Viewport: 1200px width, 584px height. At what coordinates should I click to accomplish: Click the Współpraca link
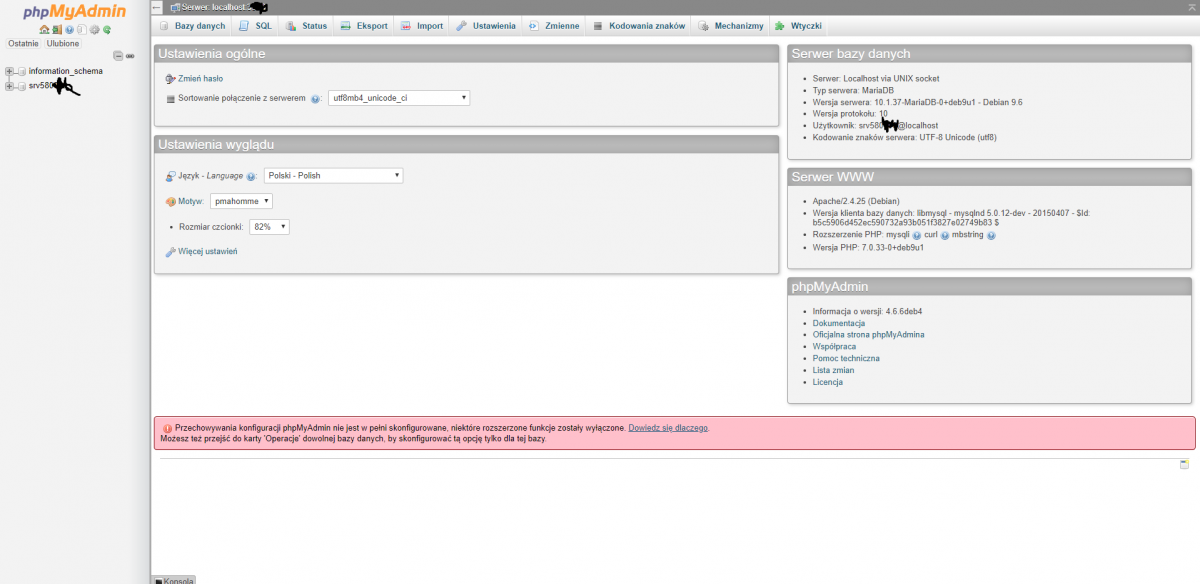(x=834, y=347)
